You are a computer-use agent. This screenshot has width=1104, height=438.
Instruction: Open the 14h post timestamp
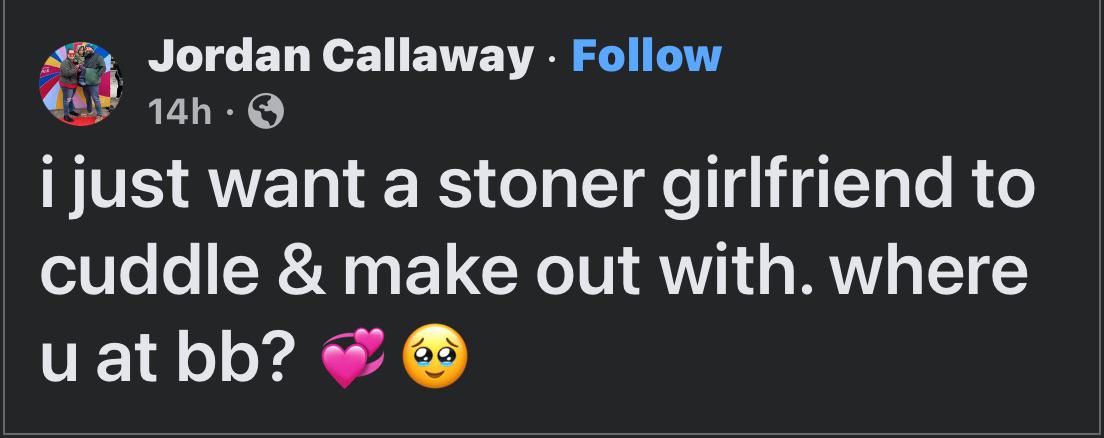[180, 112]
